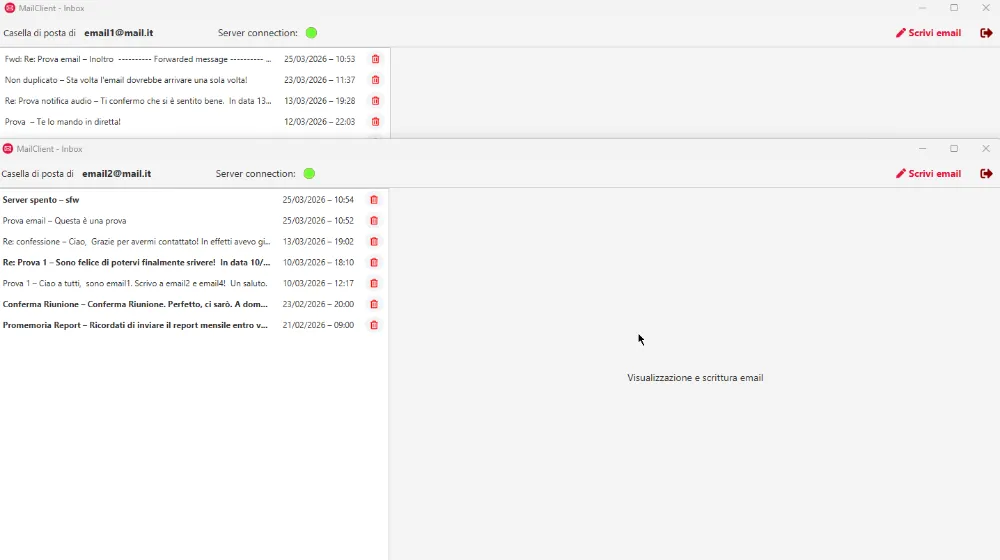
Task: Click the '23/03/2026 – 11:37' date in email1 inbox
Action: pyautogui.click(x=320, y=80)
